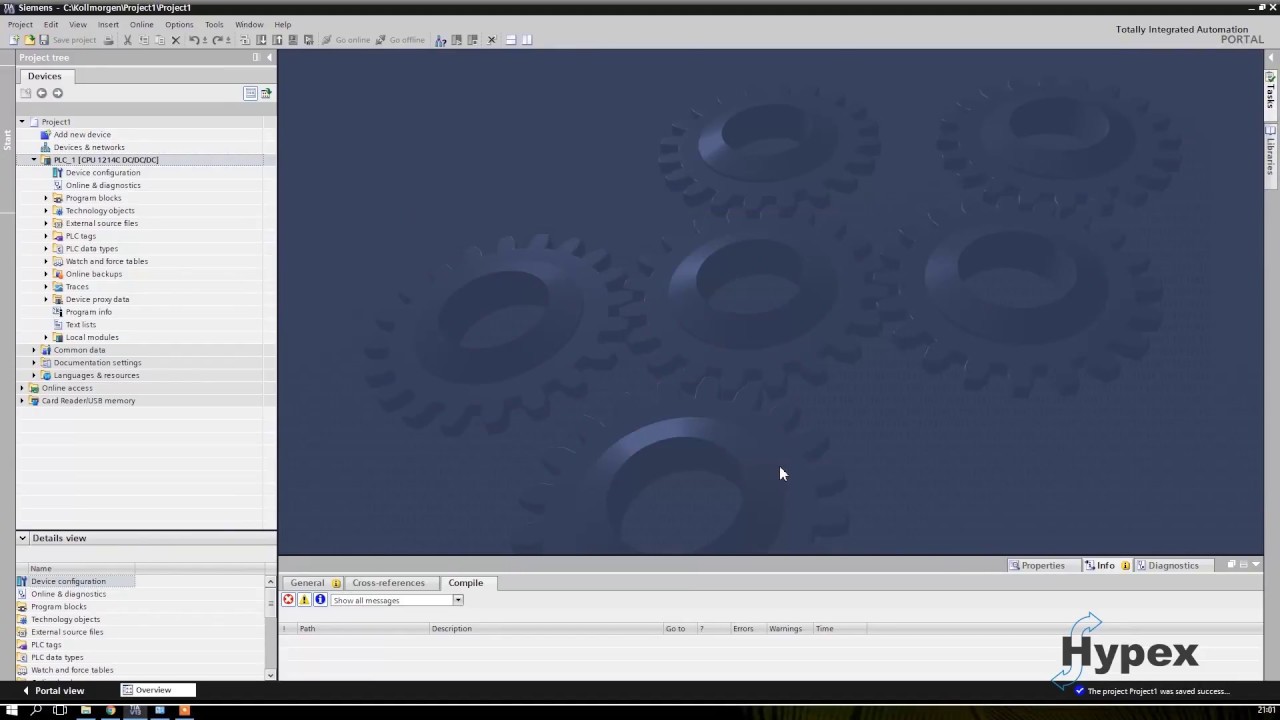Expand the Program blocks folder
Viewport: 1280px width, 720px height.
pos(45,198)
